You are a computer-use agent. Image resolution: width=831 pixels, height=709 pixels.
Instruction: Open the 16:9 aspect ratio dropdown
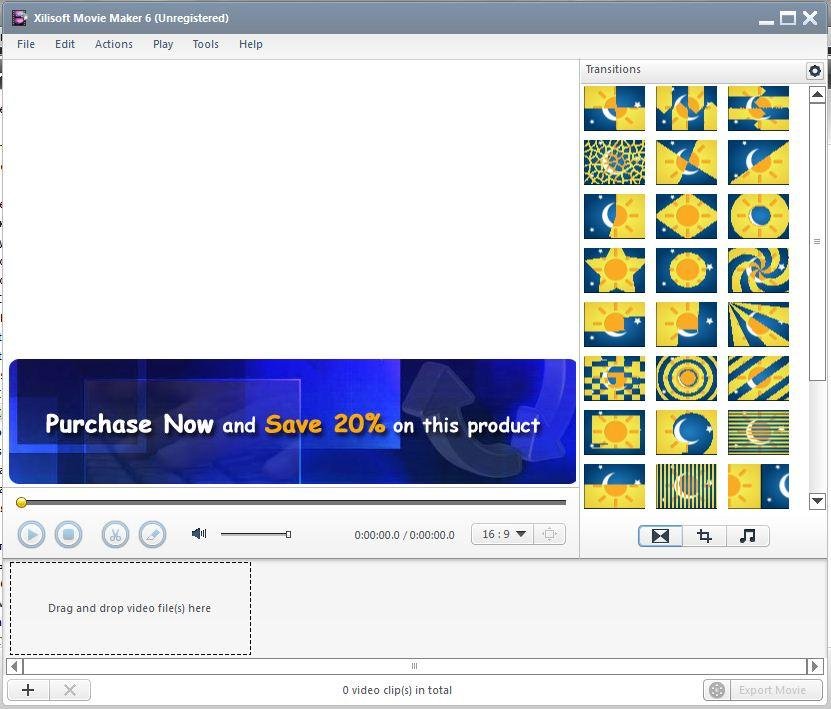[503, 534]
